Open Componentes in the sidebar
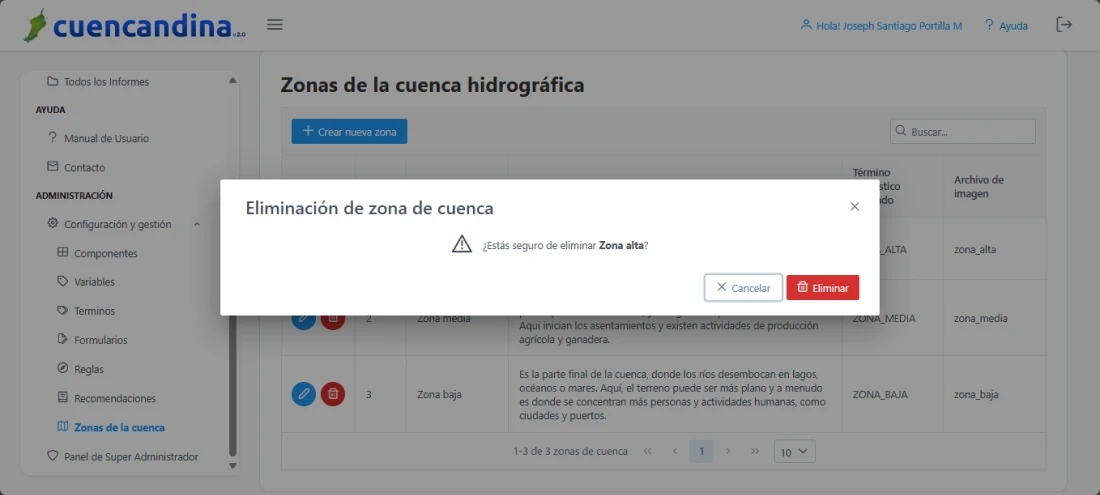The image size is (1100, 495). 105,253
